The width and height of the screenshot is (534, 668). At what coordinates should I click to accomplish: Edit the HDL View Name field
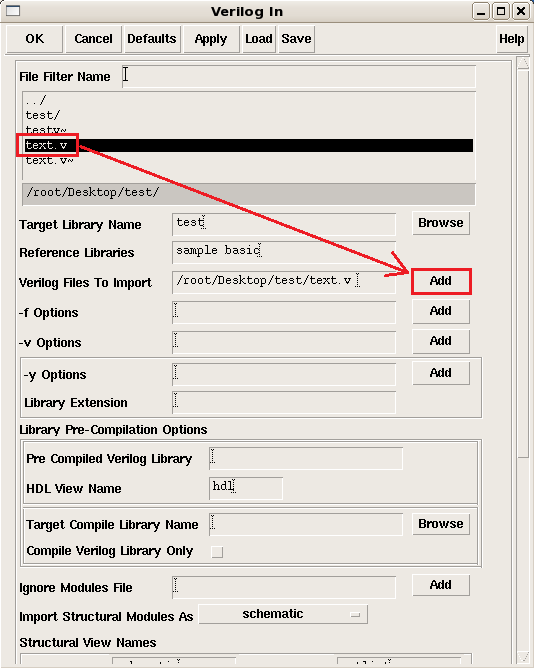tap(245, 488)
